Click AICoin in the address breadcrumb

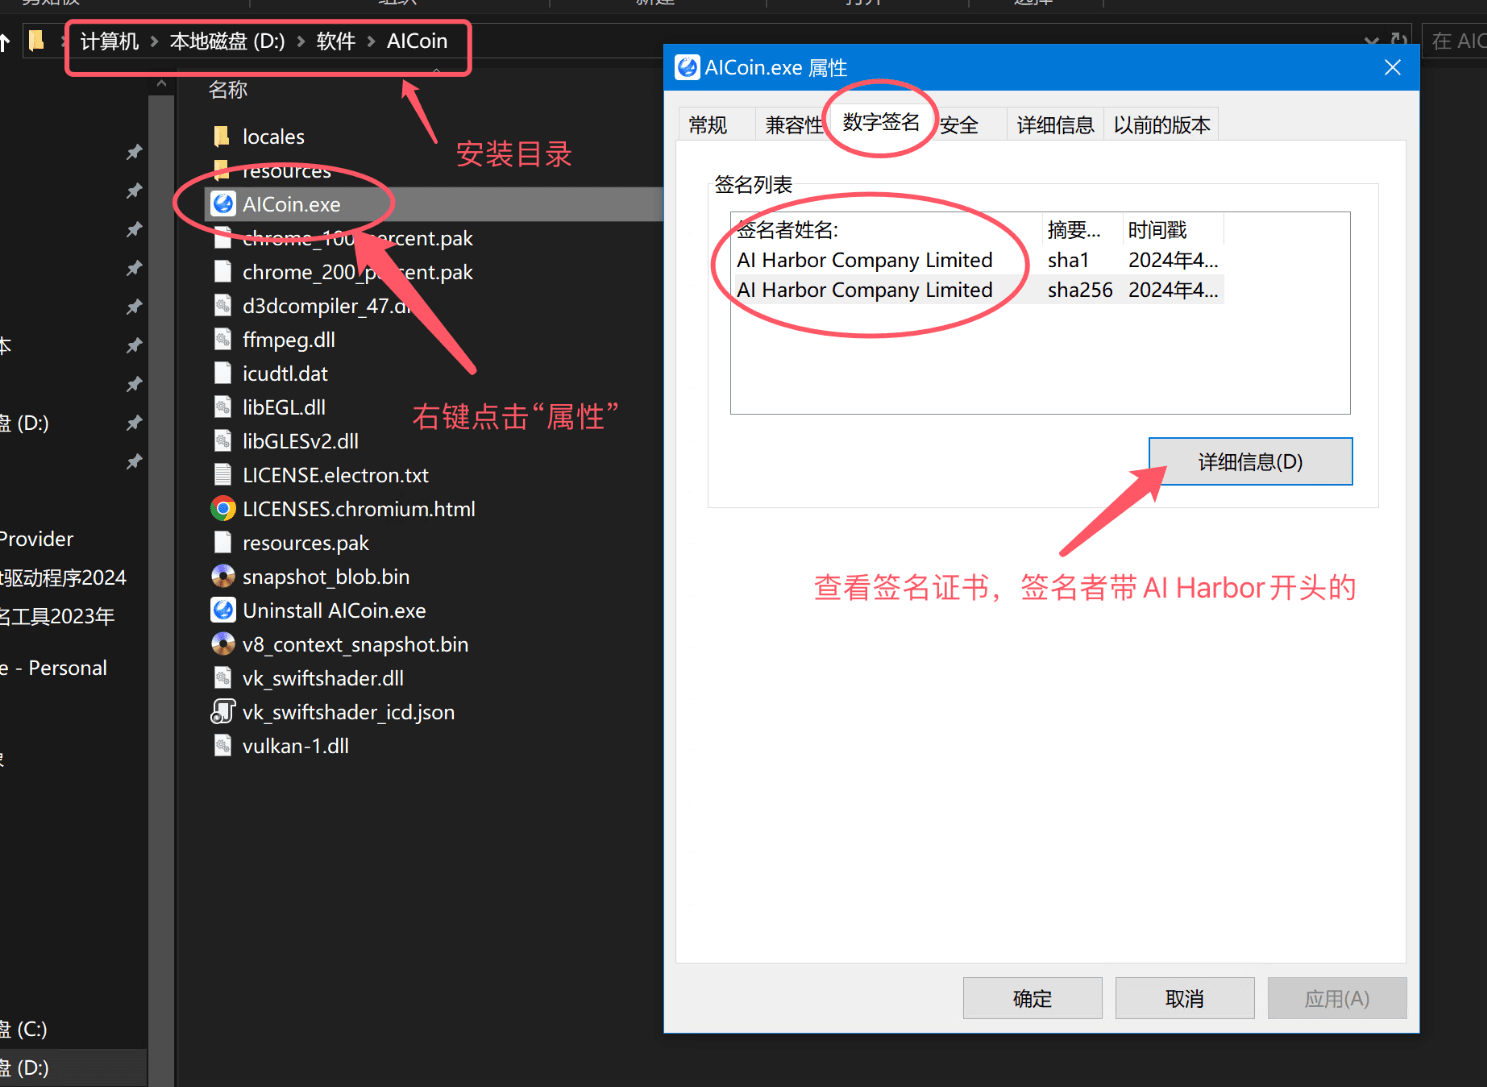(x=417, y=41)
